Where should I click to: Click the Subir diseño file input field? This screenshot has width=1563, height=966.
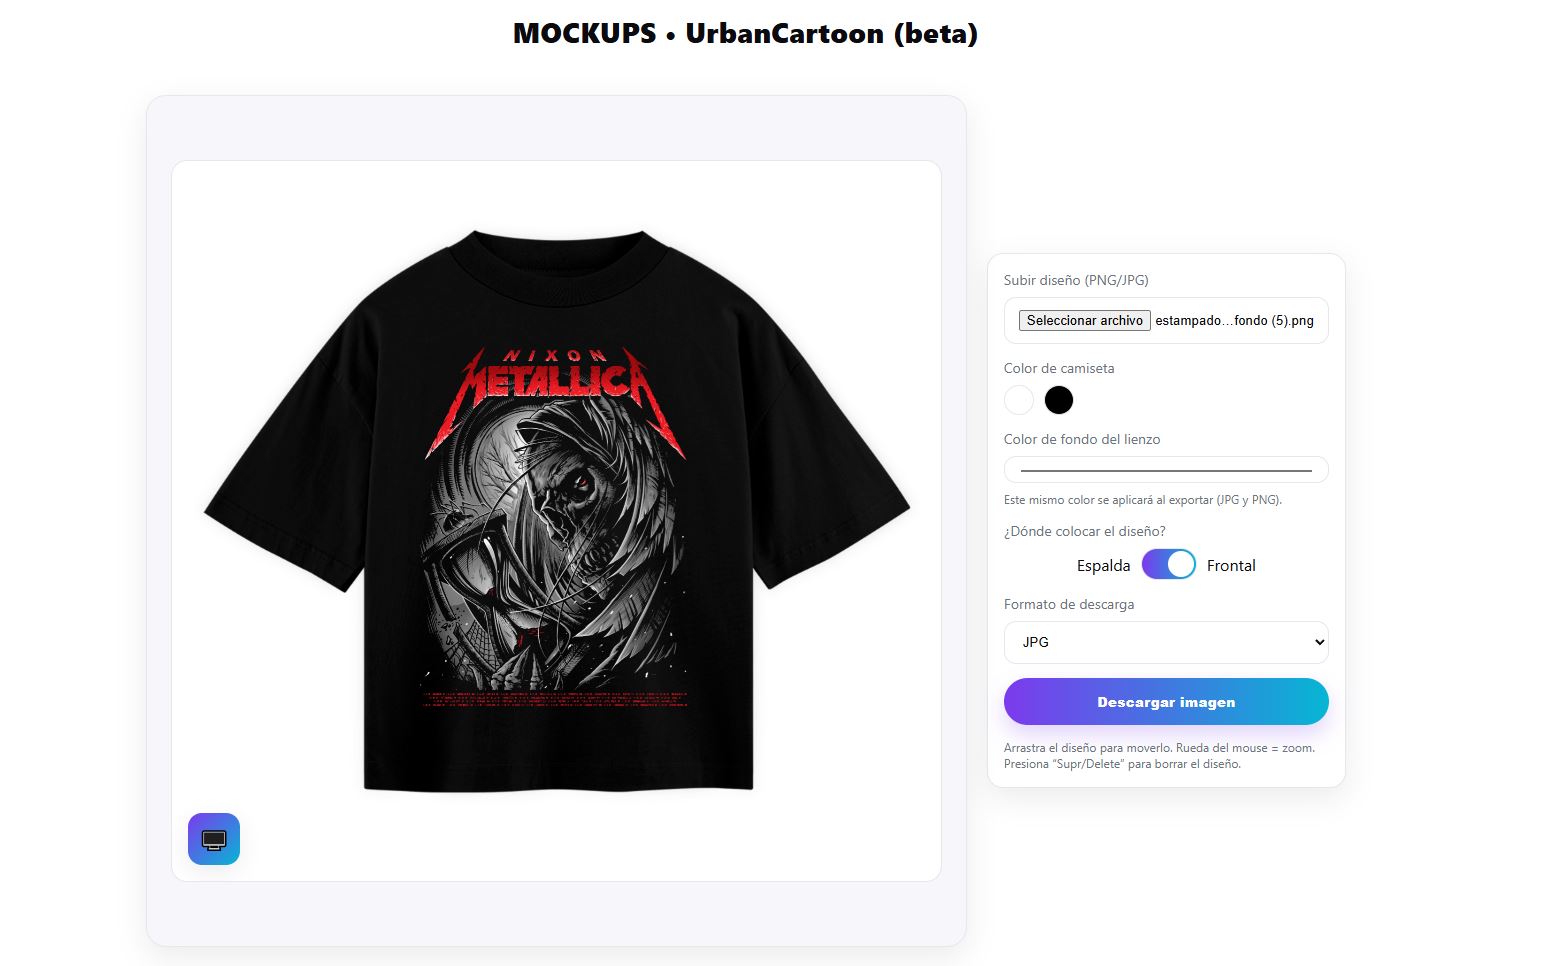point(1165,320)
